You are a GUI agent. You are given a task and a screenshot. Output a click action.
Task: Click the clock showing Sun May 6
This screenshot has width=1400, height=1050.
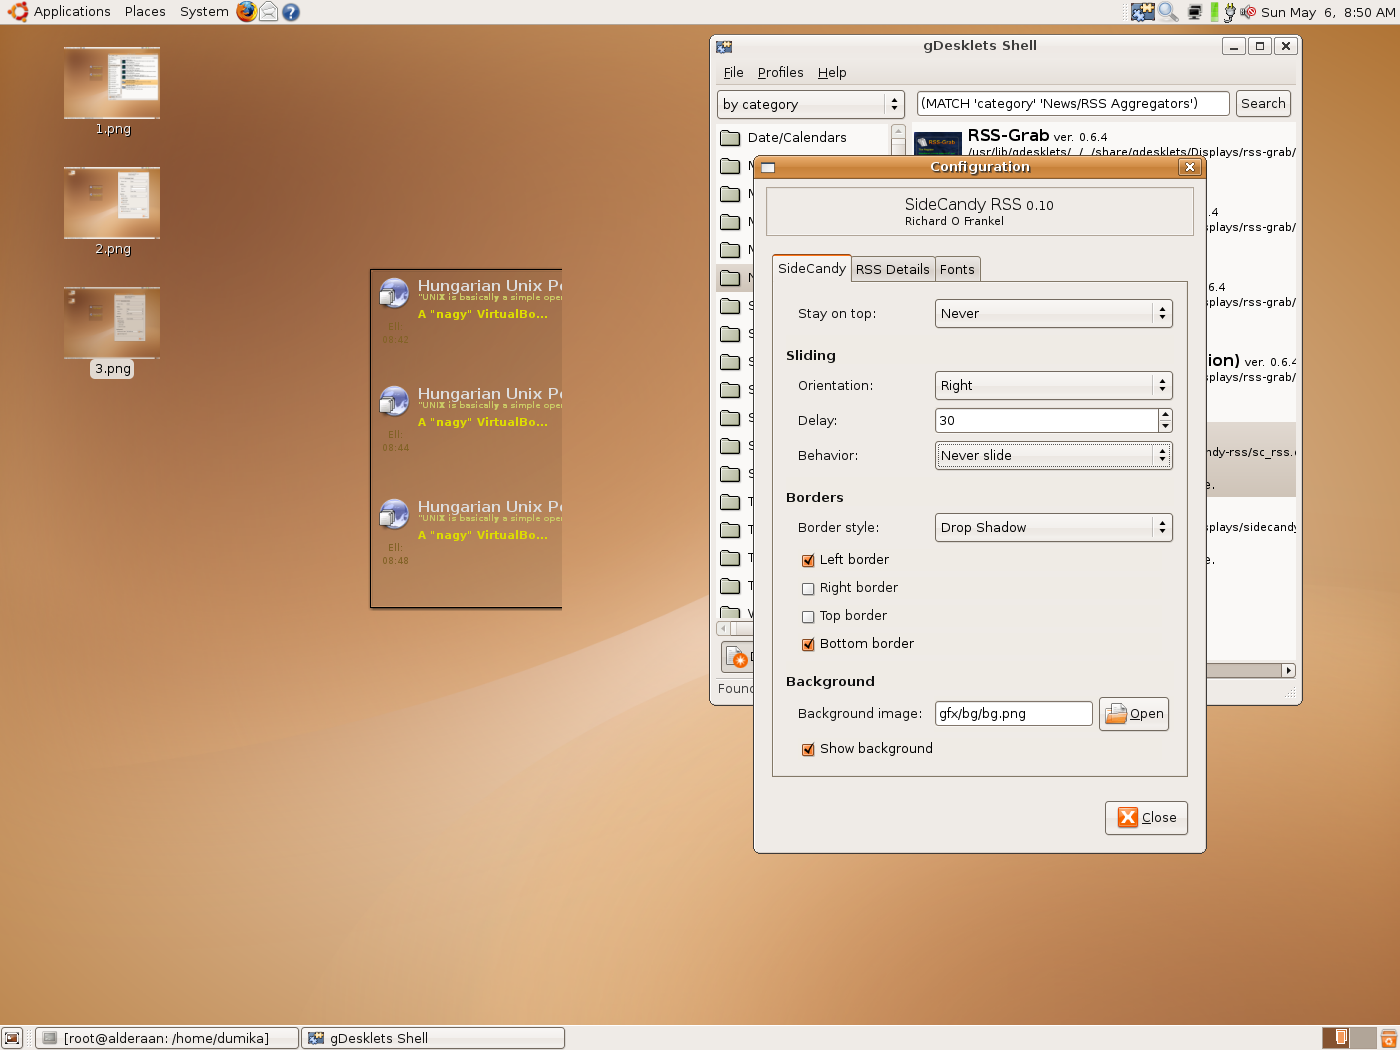pyautogui.click(x=1327, y=12)
